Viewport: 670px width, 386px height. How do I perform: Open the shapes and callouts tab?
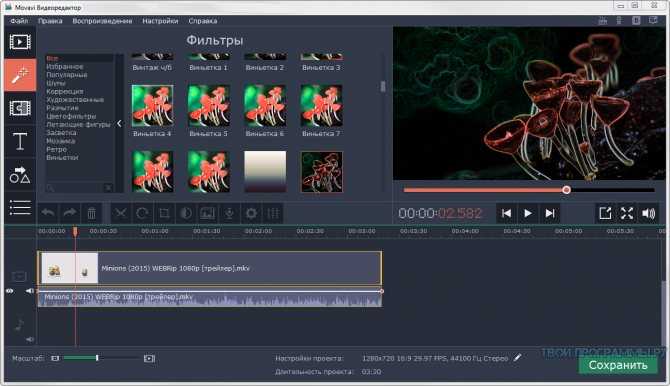[20, 175]
